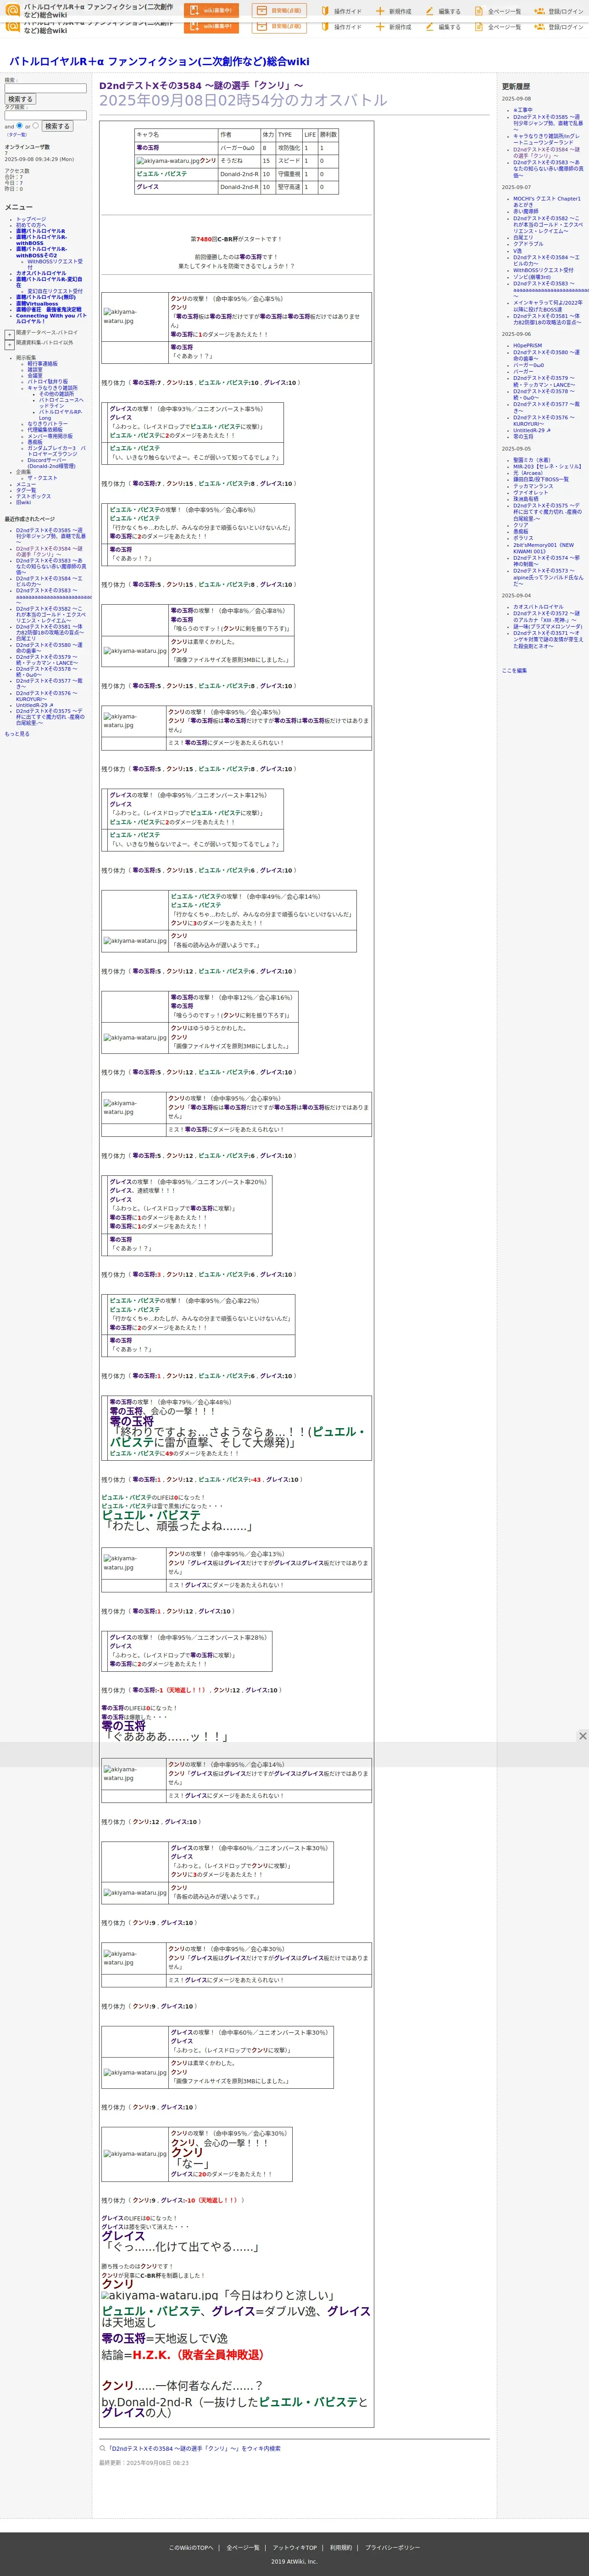The height and width of the screenshot is (2576, 589).
Task: Click the 編集する pencil icon in the topmost header row
Action: [429, 11]
